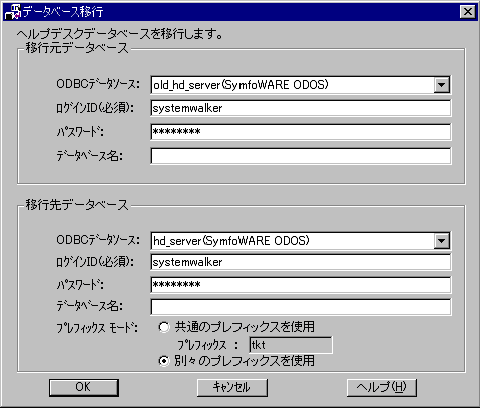The width and height of the screenshot is (480, 408).
Task: Open source ODBC data source dropdown arrow
Action: point(442,85)
